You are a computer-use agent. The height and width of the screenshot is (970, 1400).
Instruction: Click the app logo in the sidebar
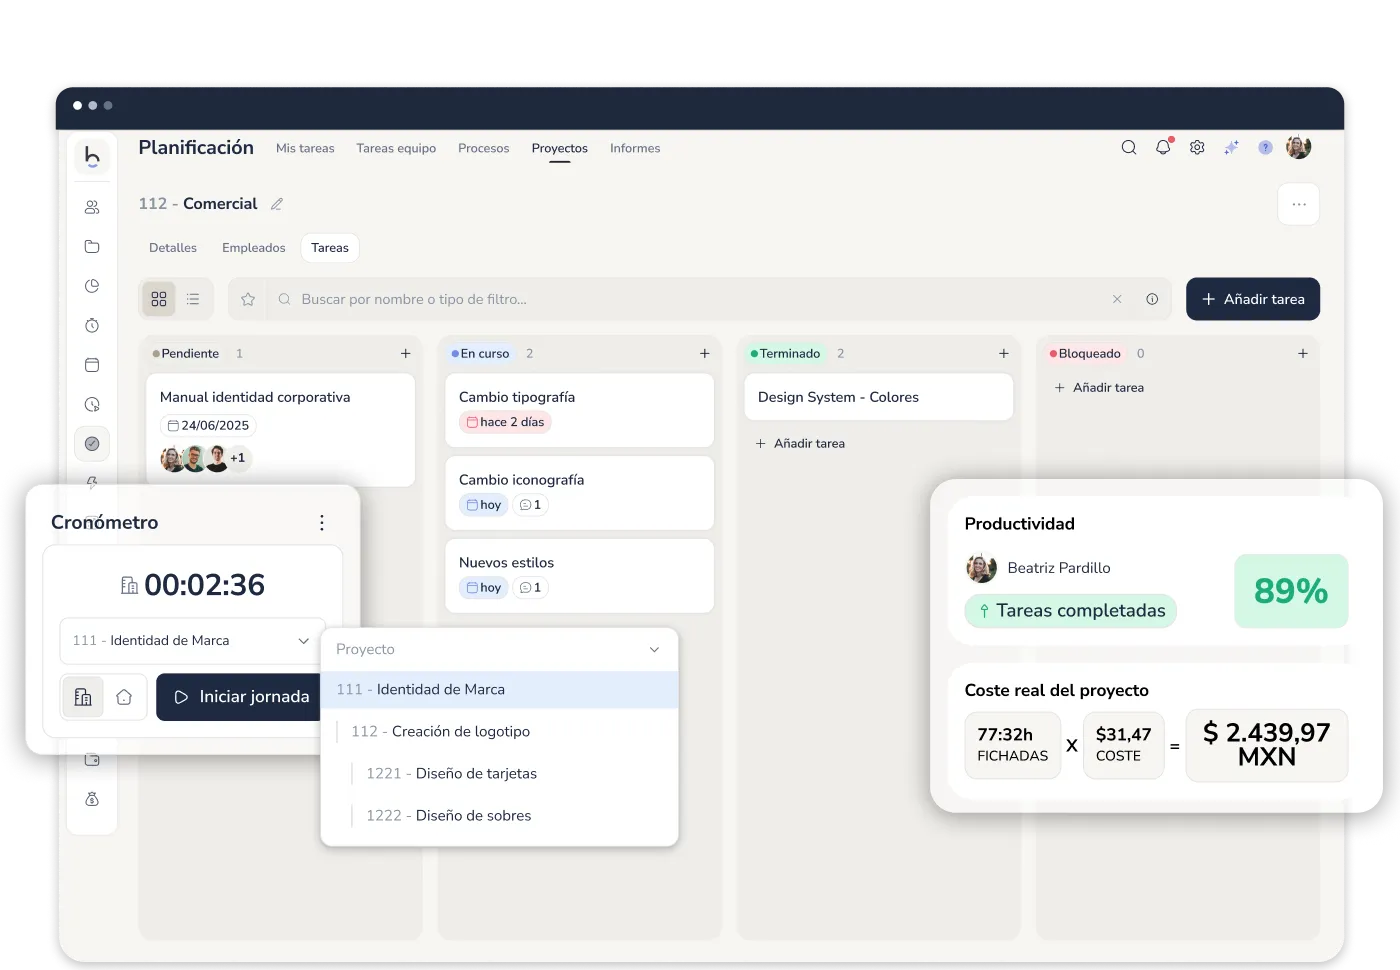pos(92,155)
